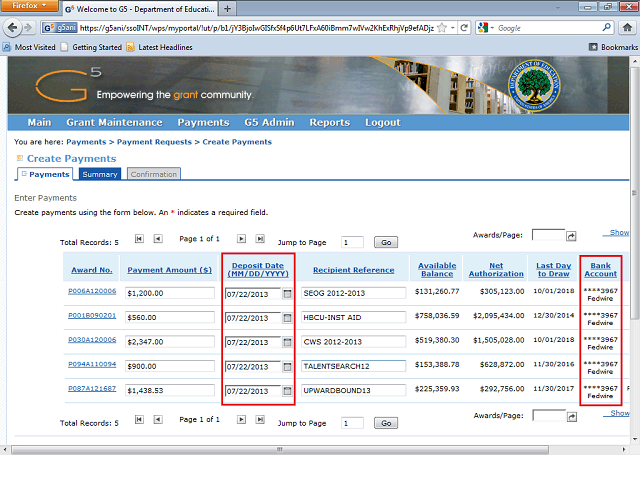Go to first page using top pagination arrow

click(139, 239)
